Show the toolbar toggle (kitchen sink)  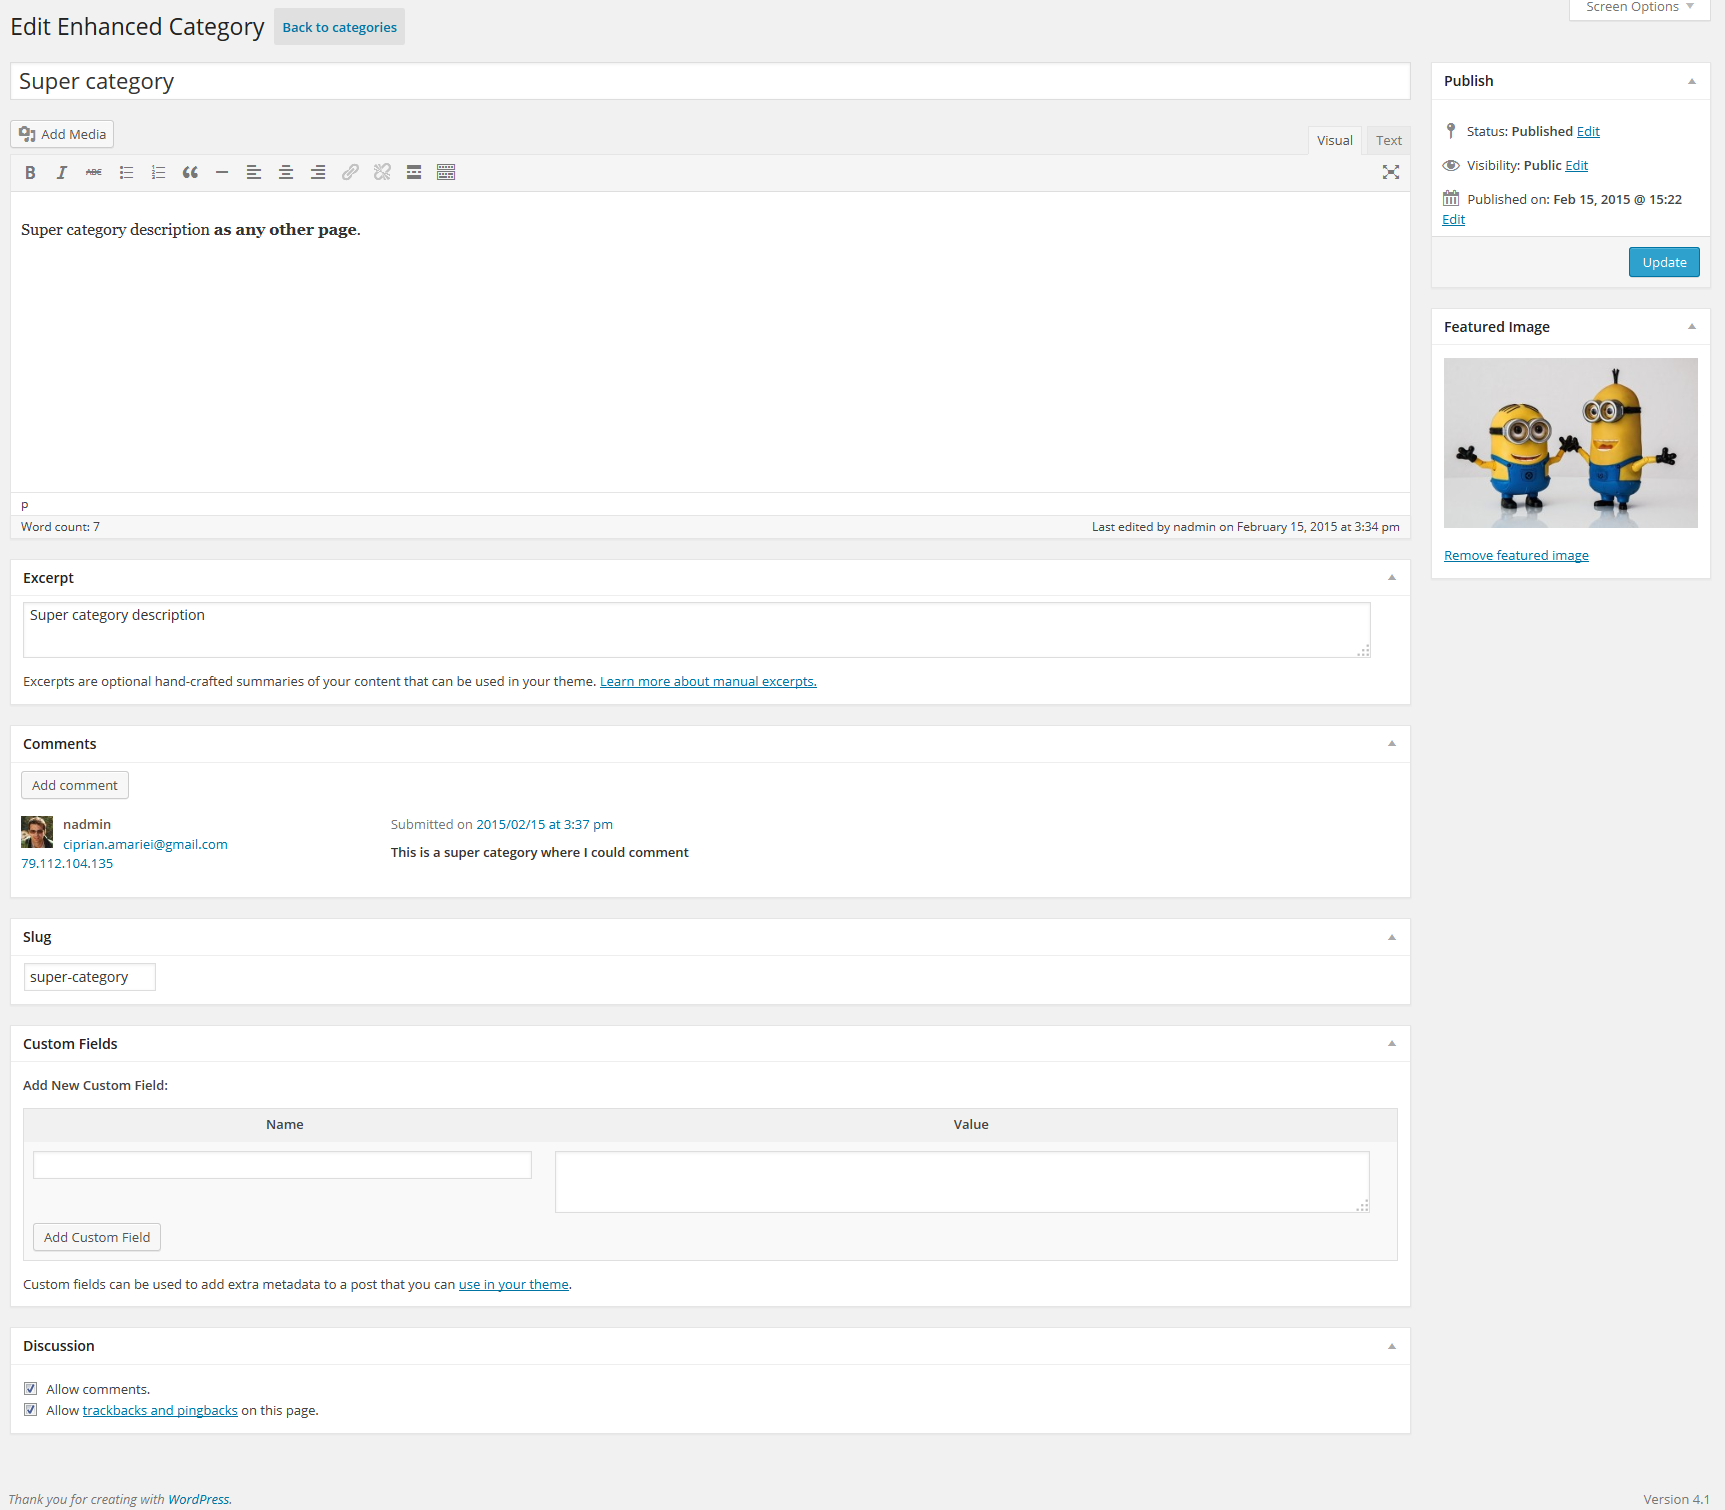pos(446,173)
